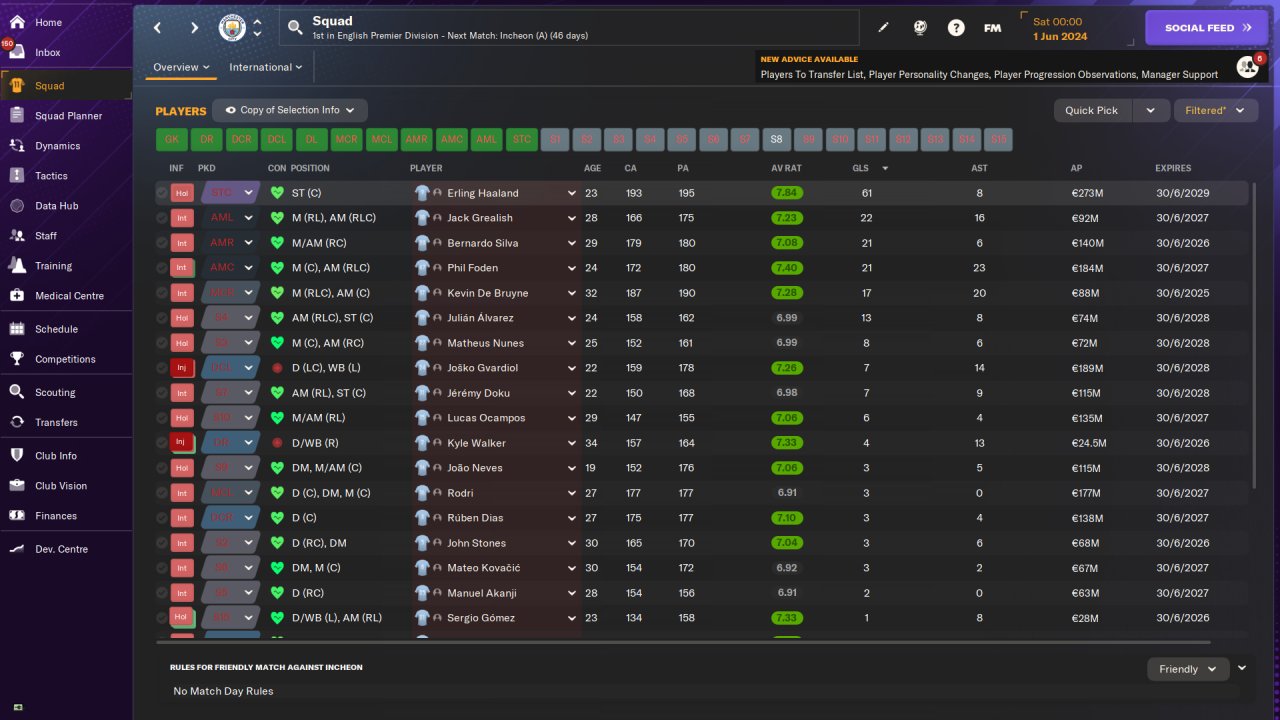Open the advice avatar with notification badge

[1248, 67]
